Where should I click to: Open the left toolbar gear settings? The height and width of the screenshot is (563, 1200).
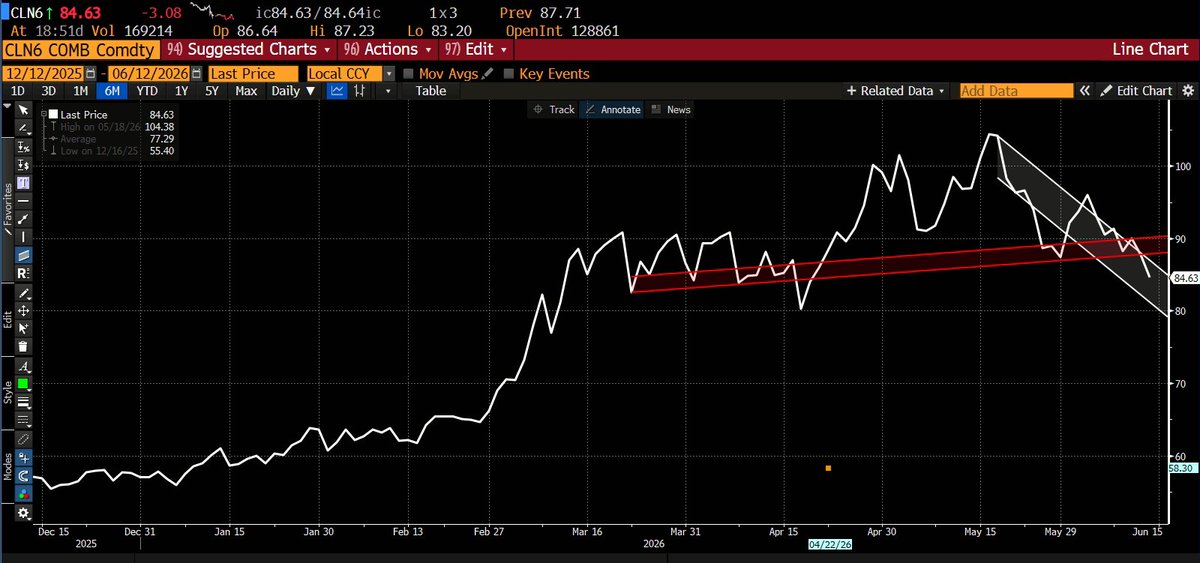tap(24, 513)
